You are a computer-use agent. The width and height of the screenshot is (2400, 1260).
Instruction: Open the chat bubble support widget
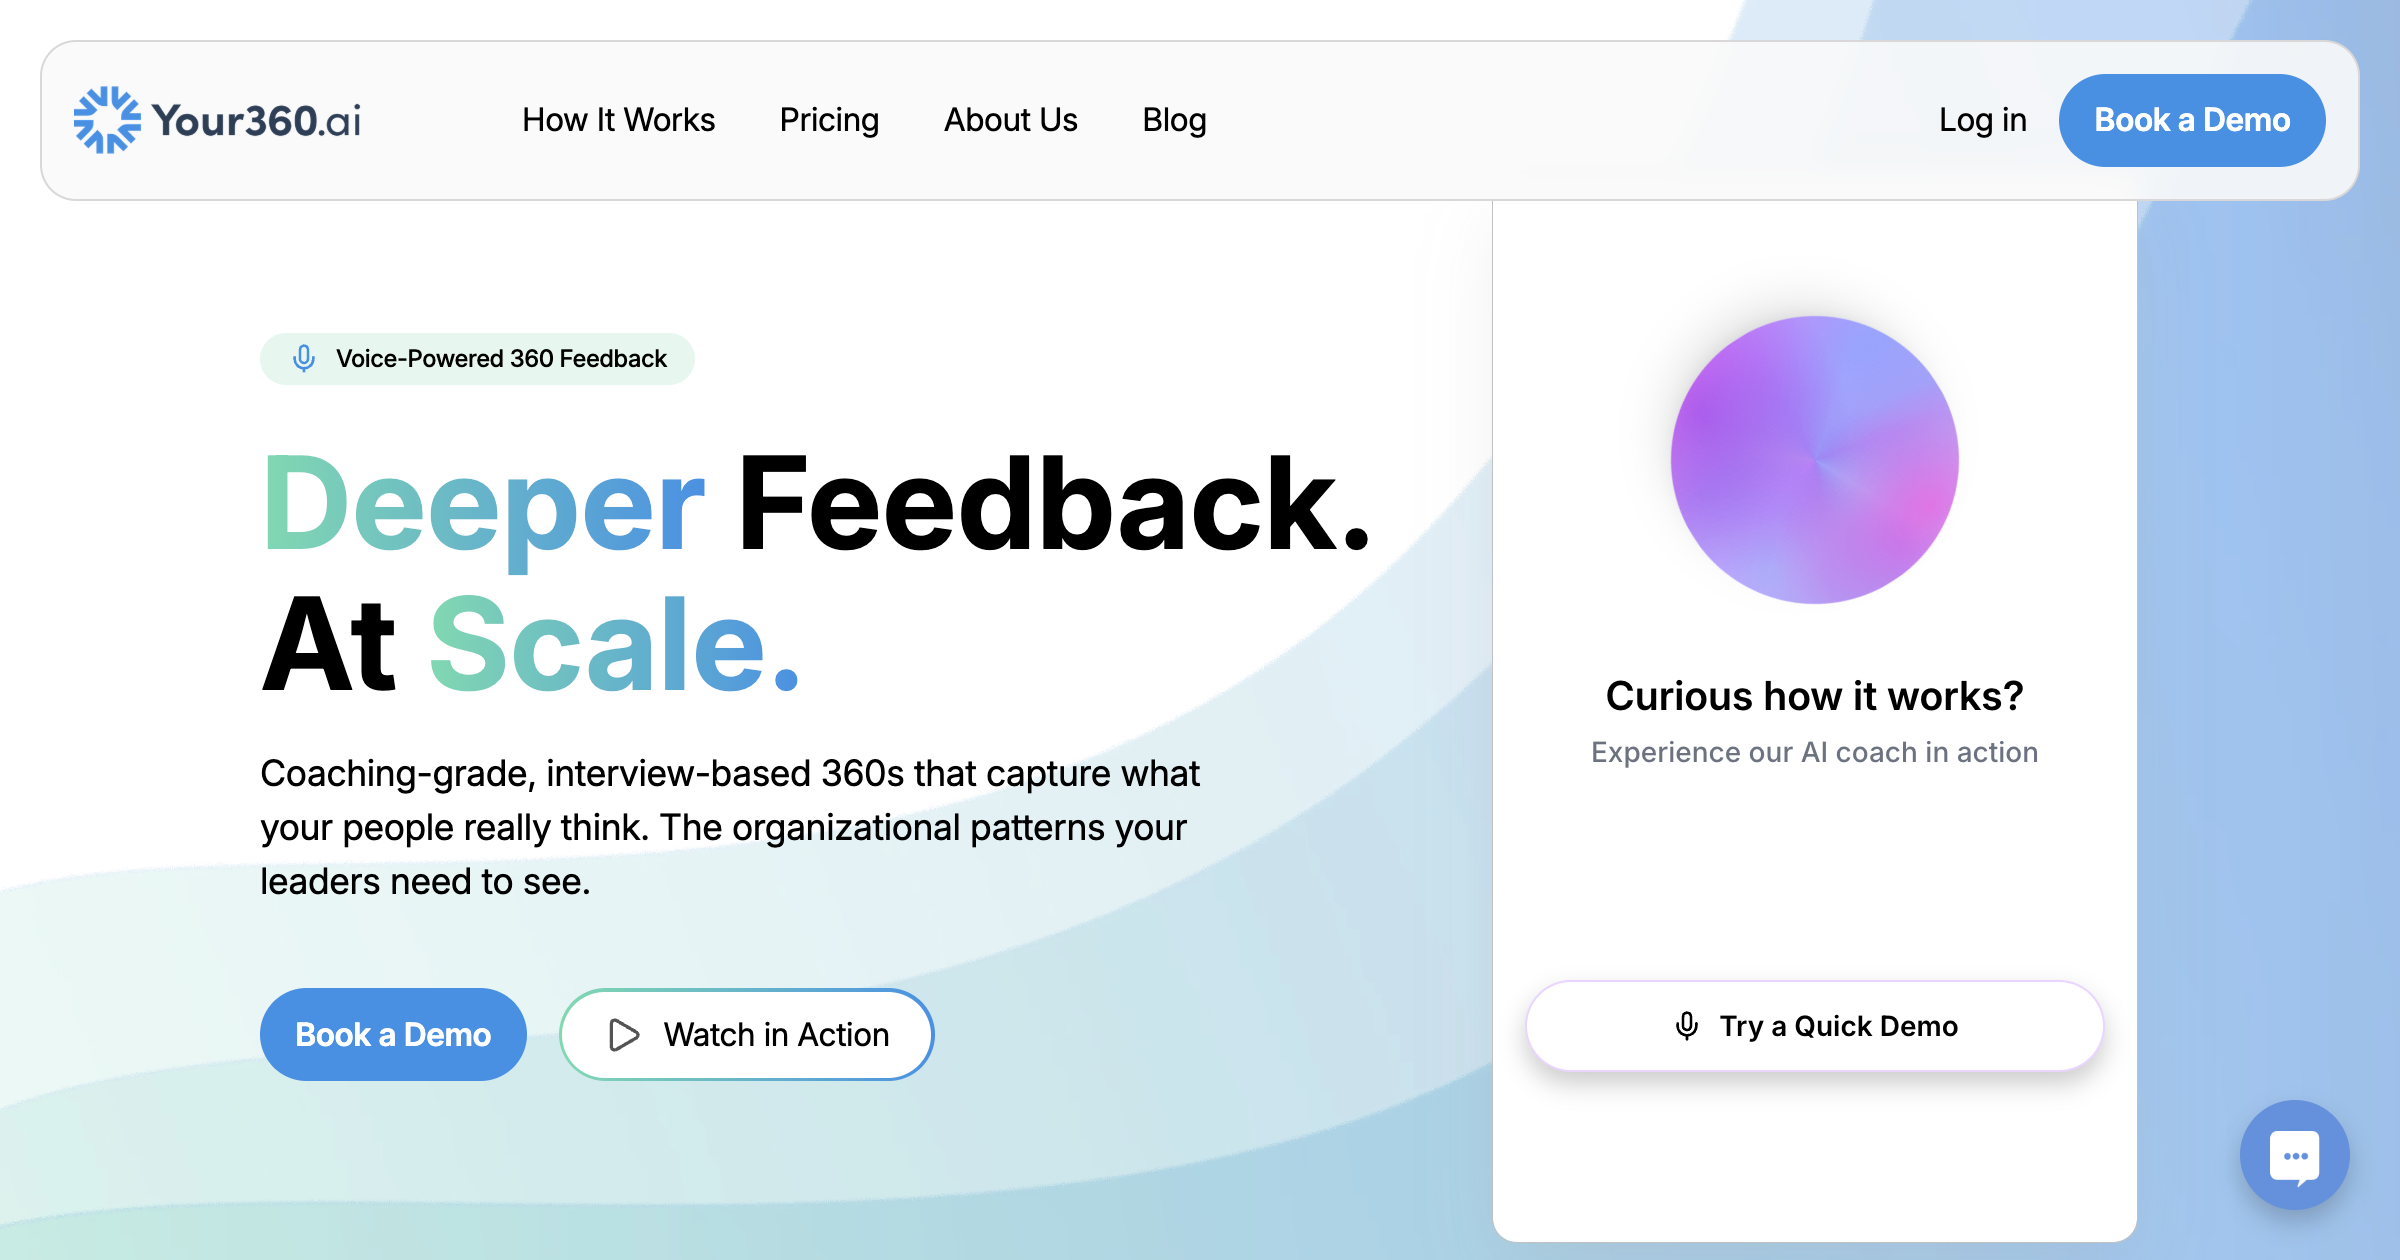point(2294,1155)
